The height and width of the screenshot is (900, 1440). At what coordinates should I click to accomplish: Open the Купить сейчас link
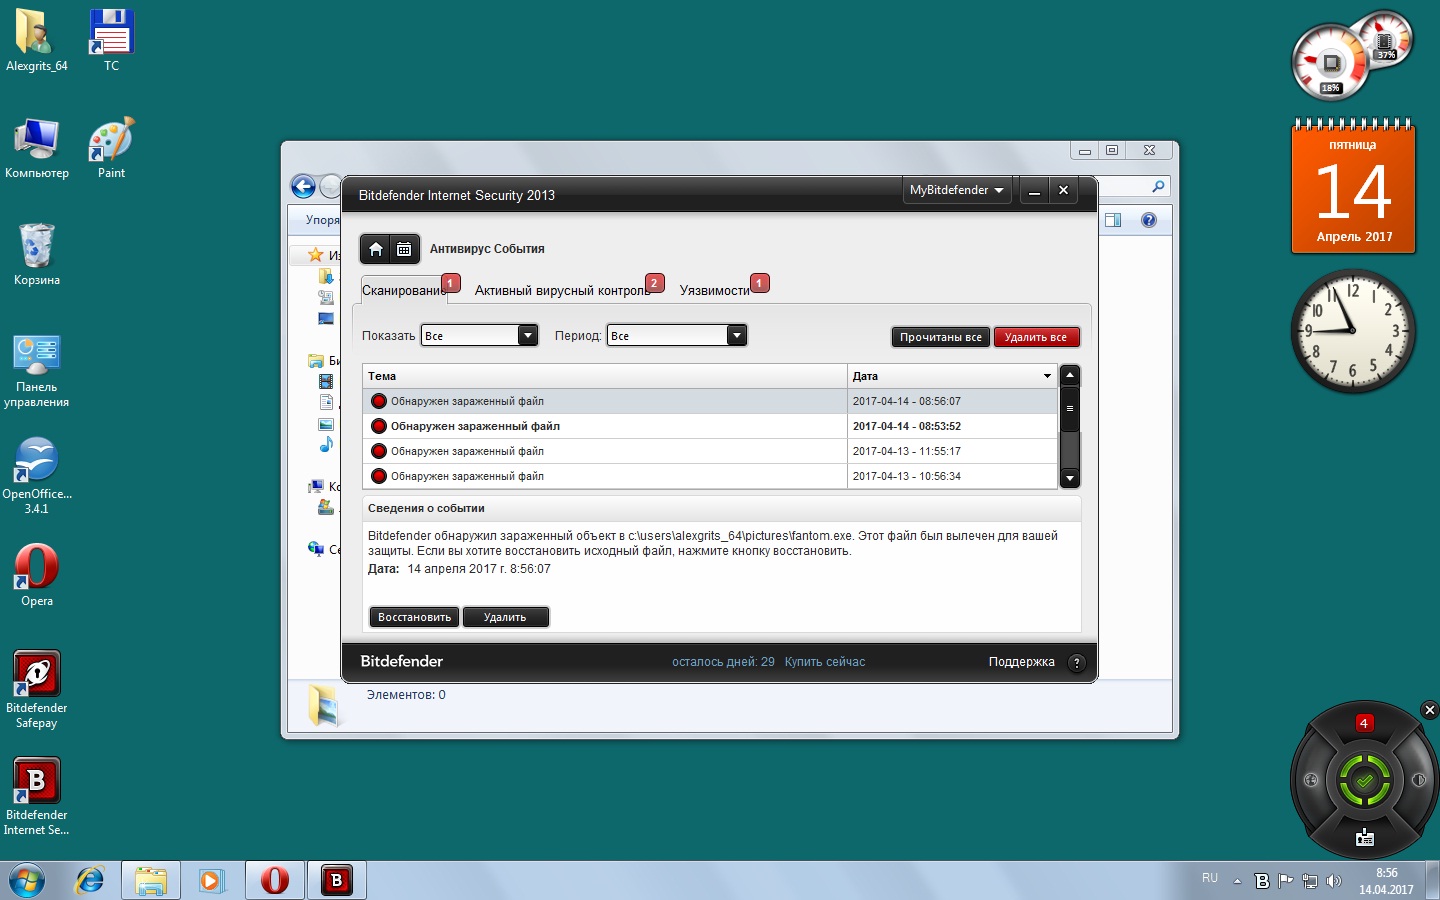pyautogui.click(x=825, y=662)
